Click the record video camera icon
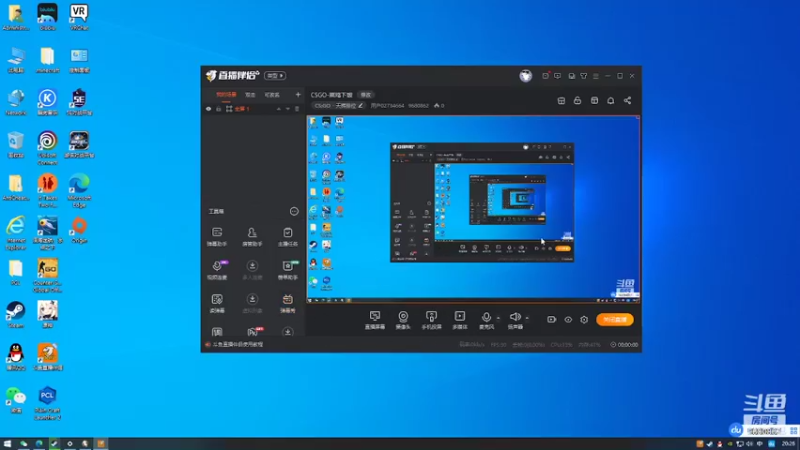This screenshot has width=800, height=450. (x=552, y=319)
